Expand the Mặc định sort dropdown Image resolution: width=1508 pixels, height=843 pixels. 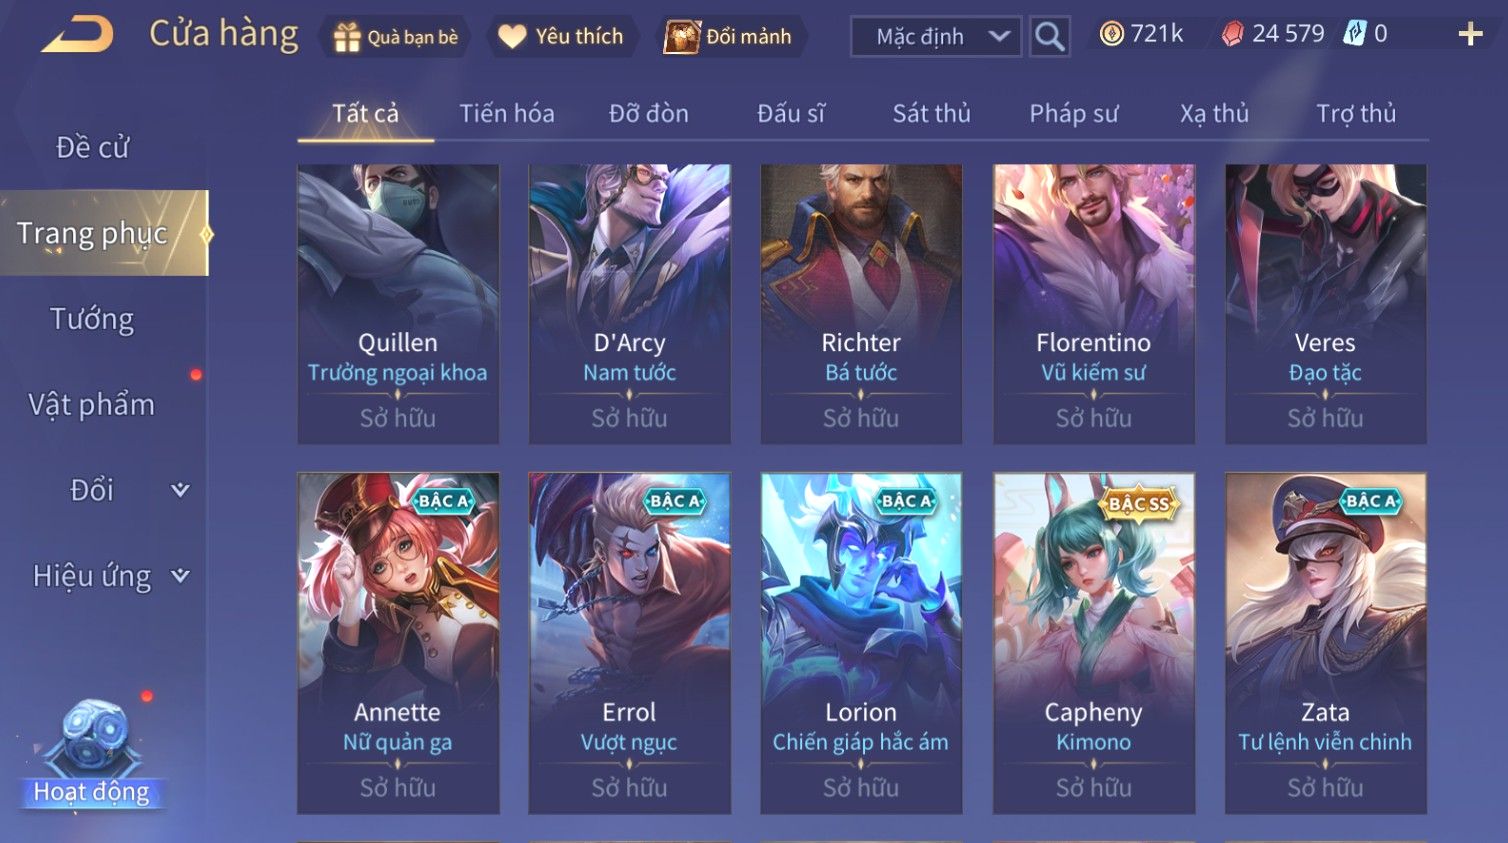936,37
